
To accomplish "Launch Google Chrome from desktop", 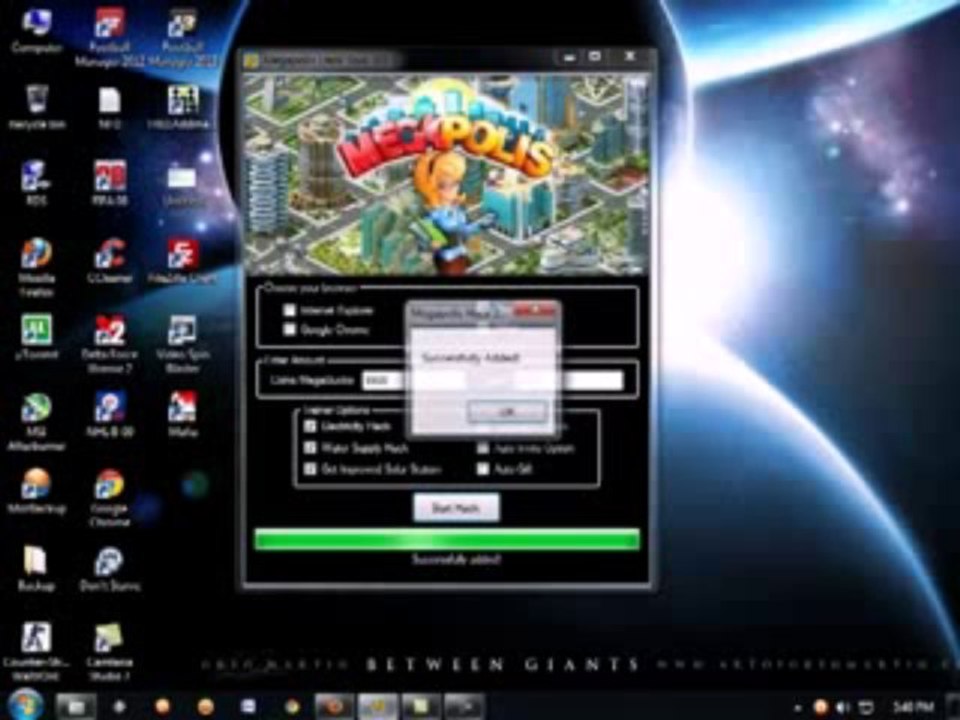I will point(110,497).
